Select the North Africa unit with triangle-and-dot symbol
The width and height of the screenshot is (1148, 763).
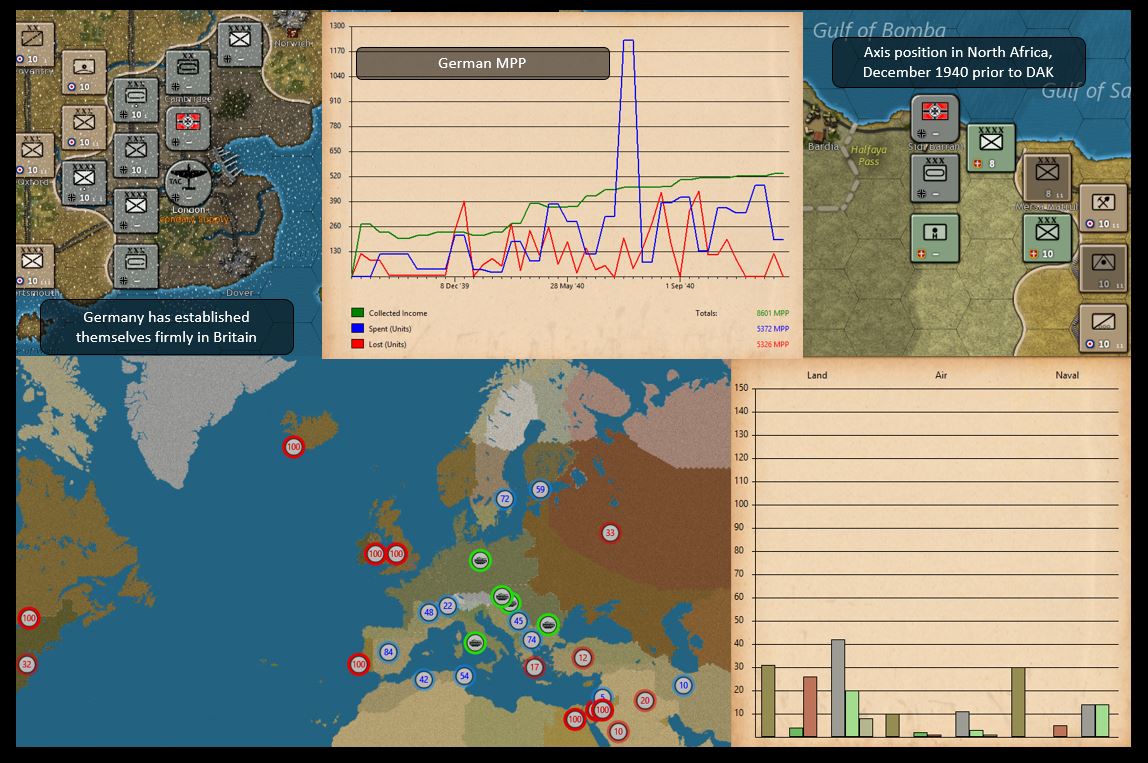click(1103, 268)
